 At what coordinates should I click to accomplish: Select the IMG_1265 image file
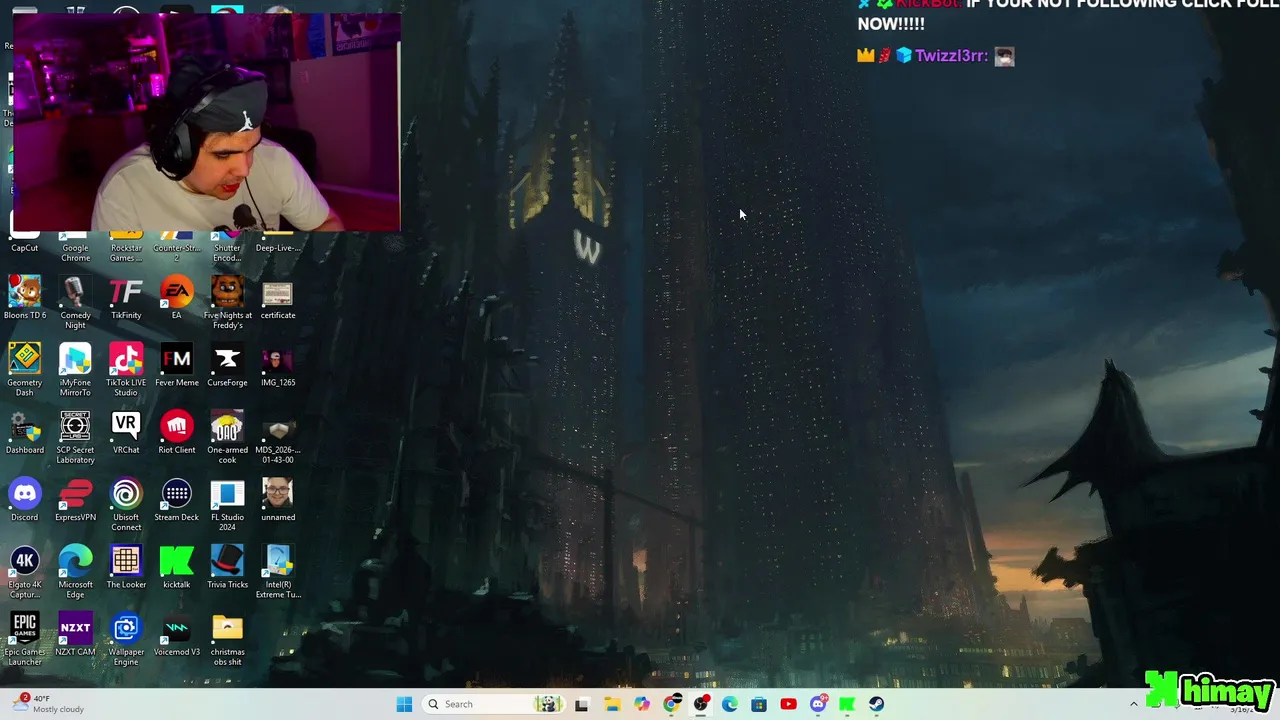pos(278,366)
